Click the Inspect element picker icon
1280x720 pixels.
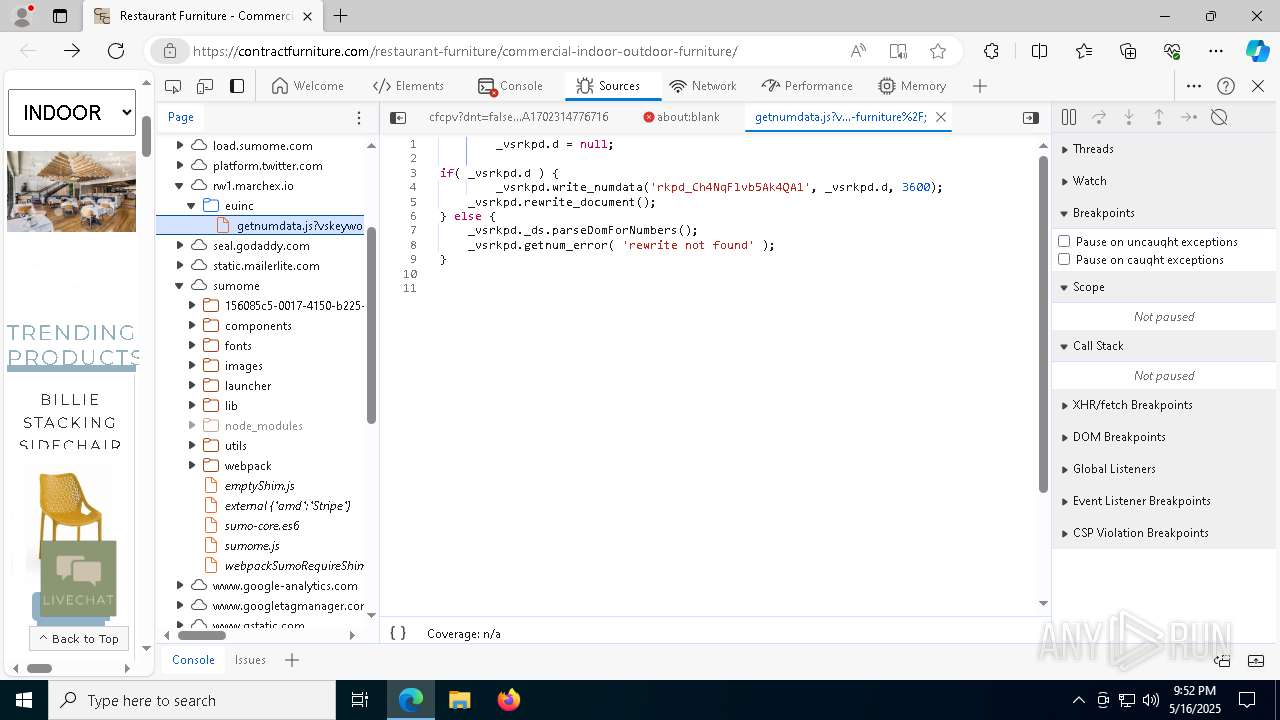click(x=173, y=86)
